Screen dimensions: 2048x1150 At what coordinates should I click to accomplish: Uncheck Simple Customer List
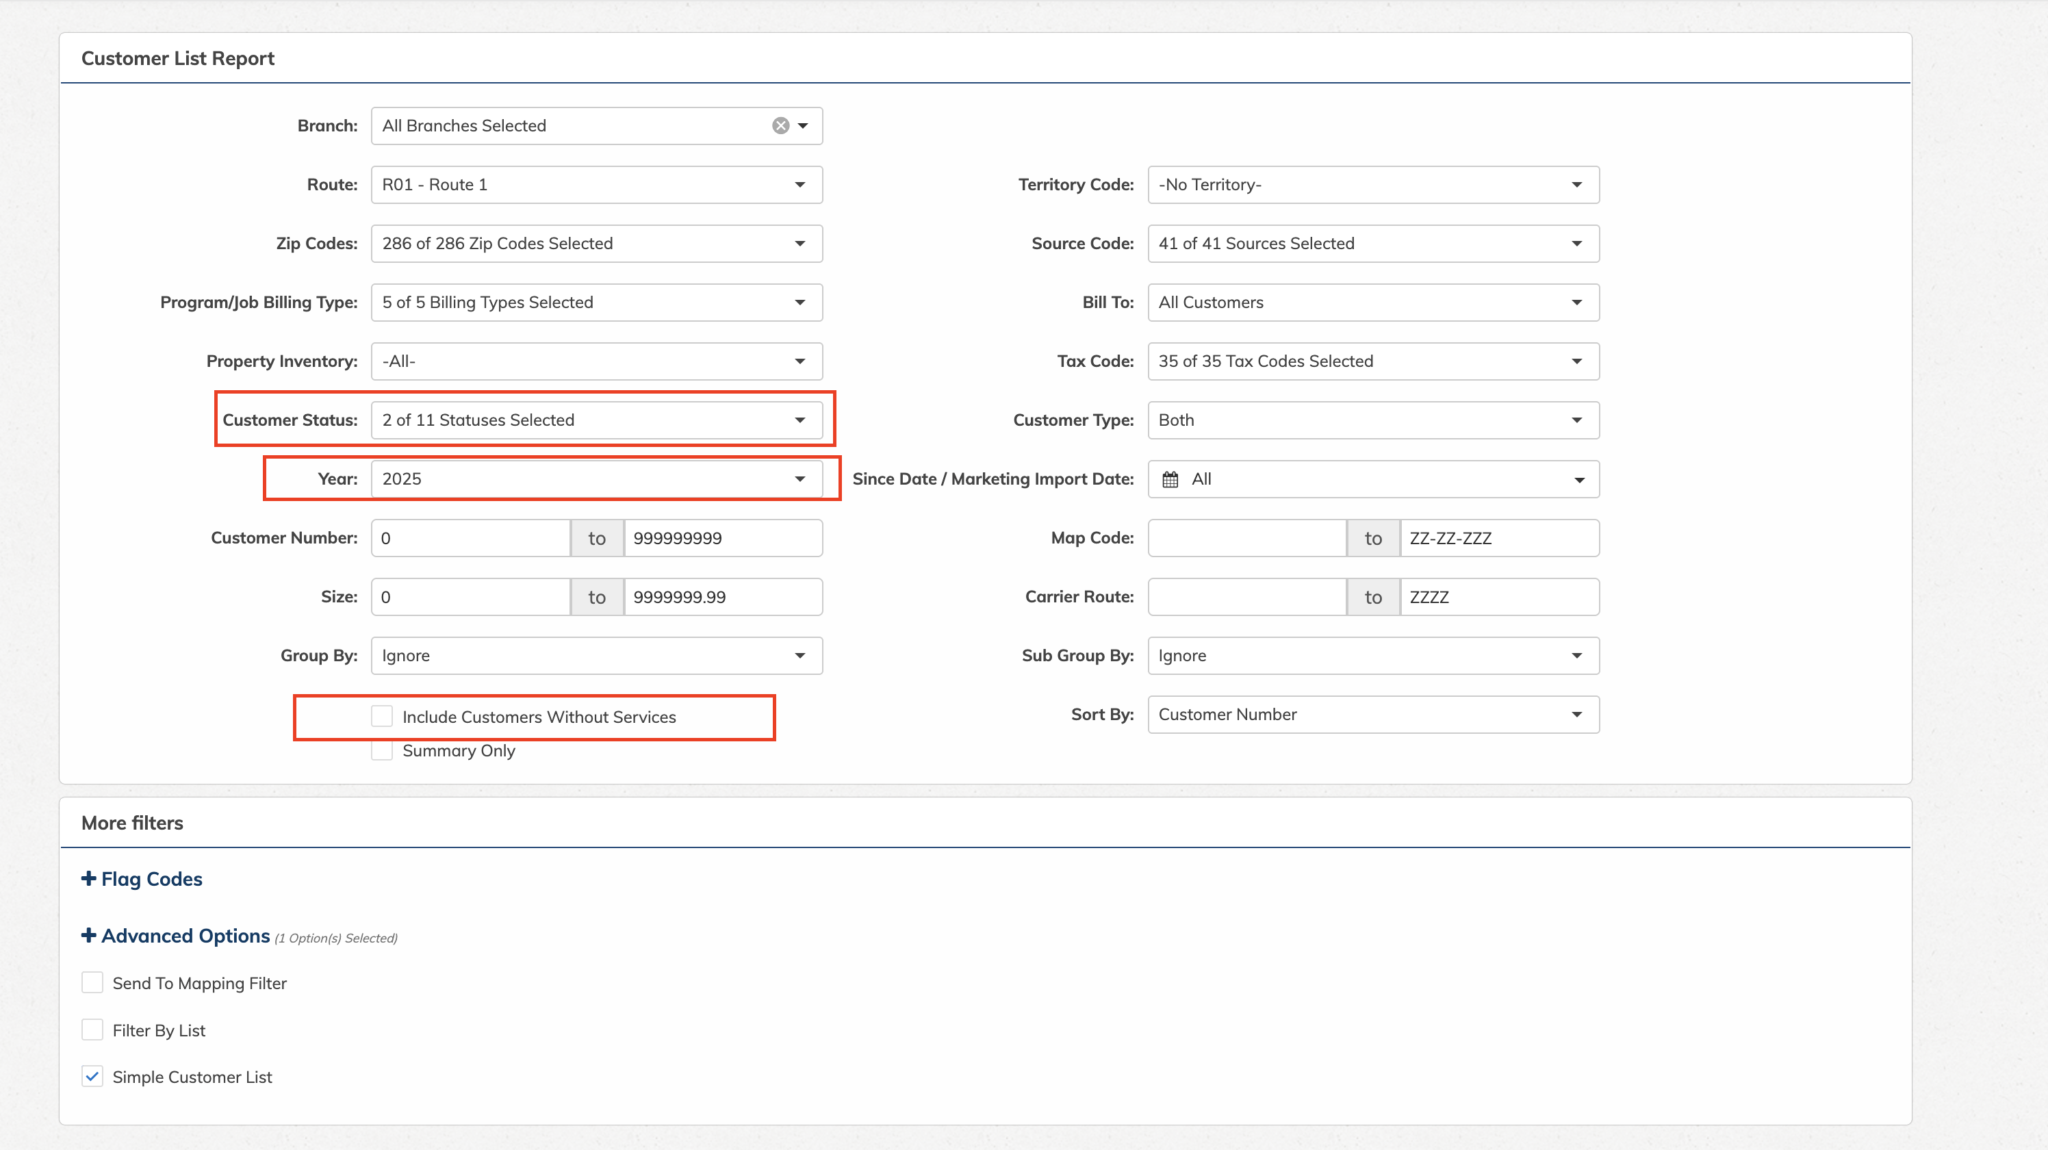click(x=92, y=1076)
